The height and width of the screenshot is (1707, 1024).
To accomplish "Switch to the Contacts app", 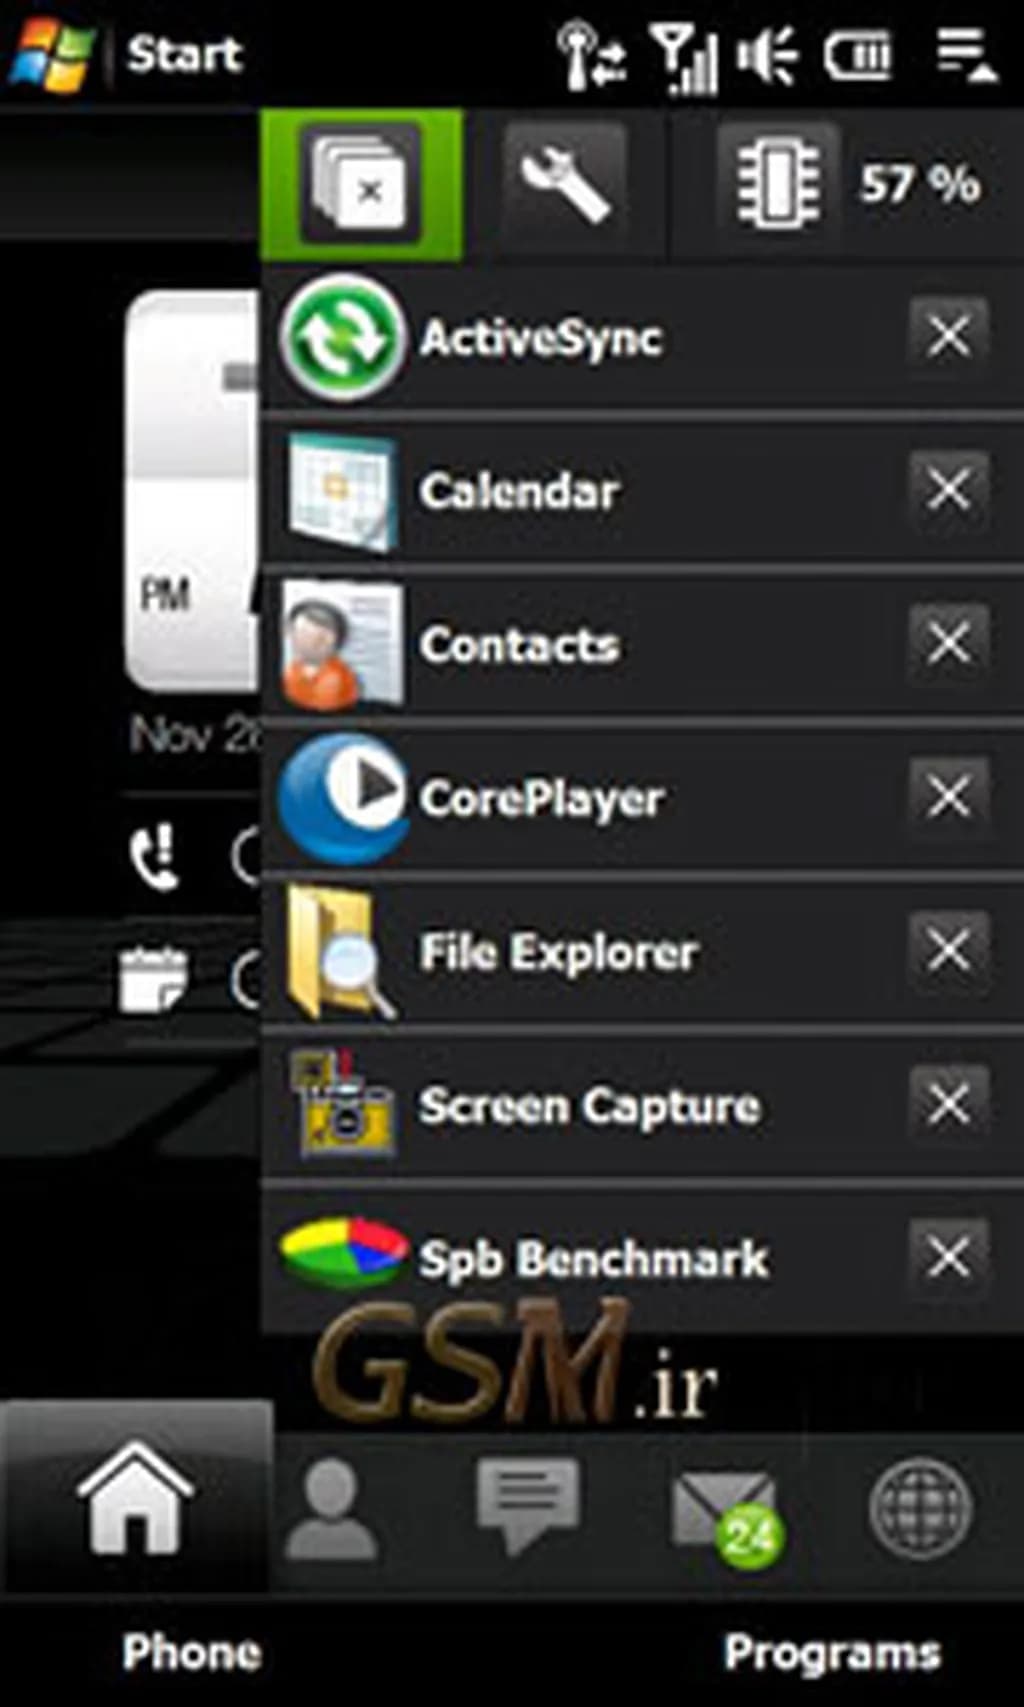I will click(518, 645).
